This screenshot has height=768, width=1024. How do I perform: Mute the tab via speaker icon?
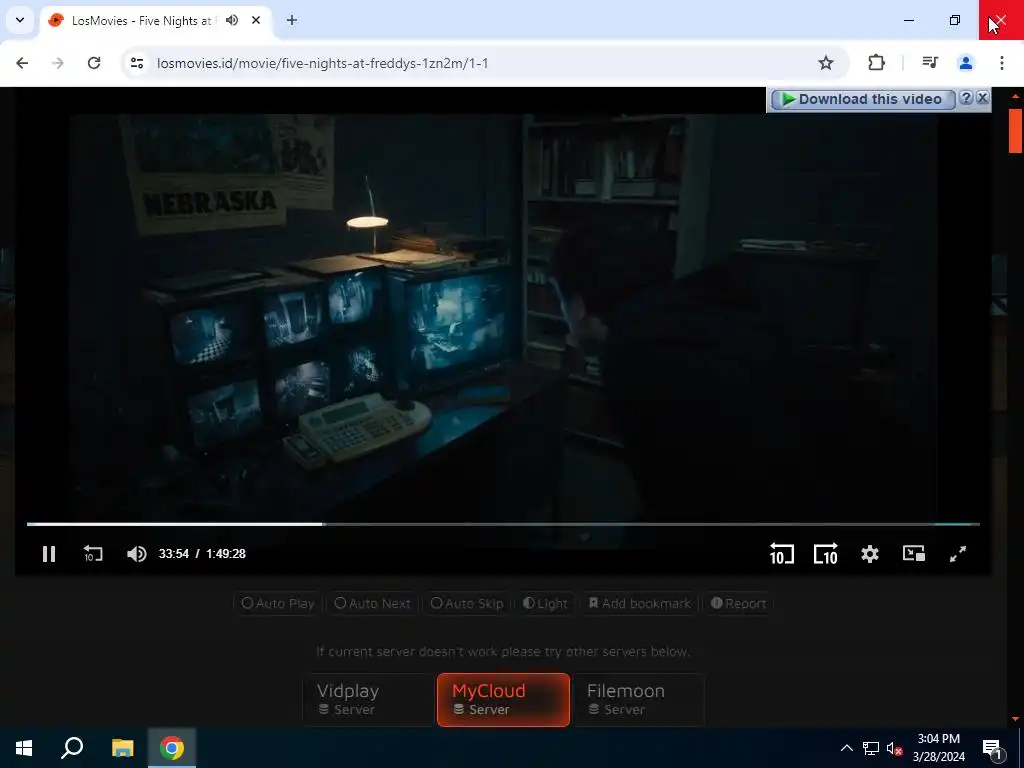[x=232, y=20]
